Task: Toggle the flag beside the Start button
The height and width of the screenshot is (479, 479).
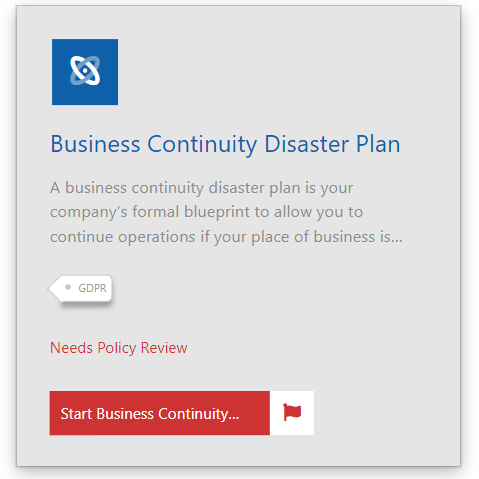Action: 292,413
